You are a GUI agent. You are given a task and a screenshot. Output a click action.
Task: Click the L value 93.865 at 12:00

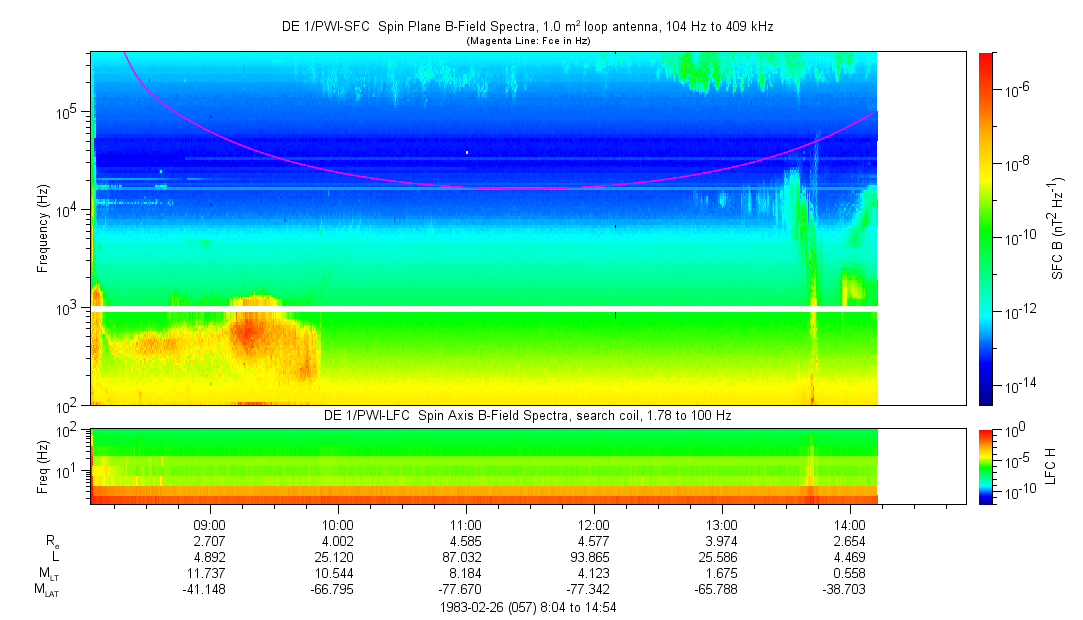[594, 557]
